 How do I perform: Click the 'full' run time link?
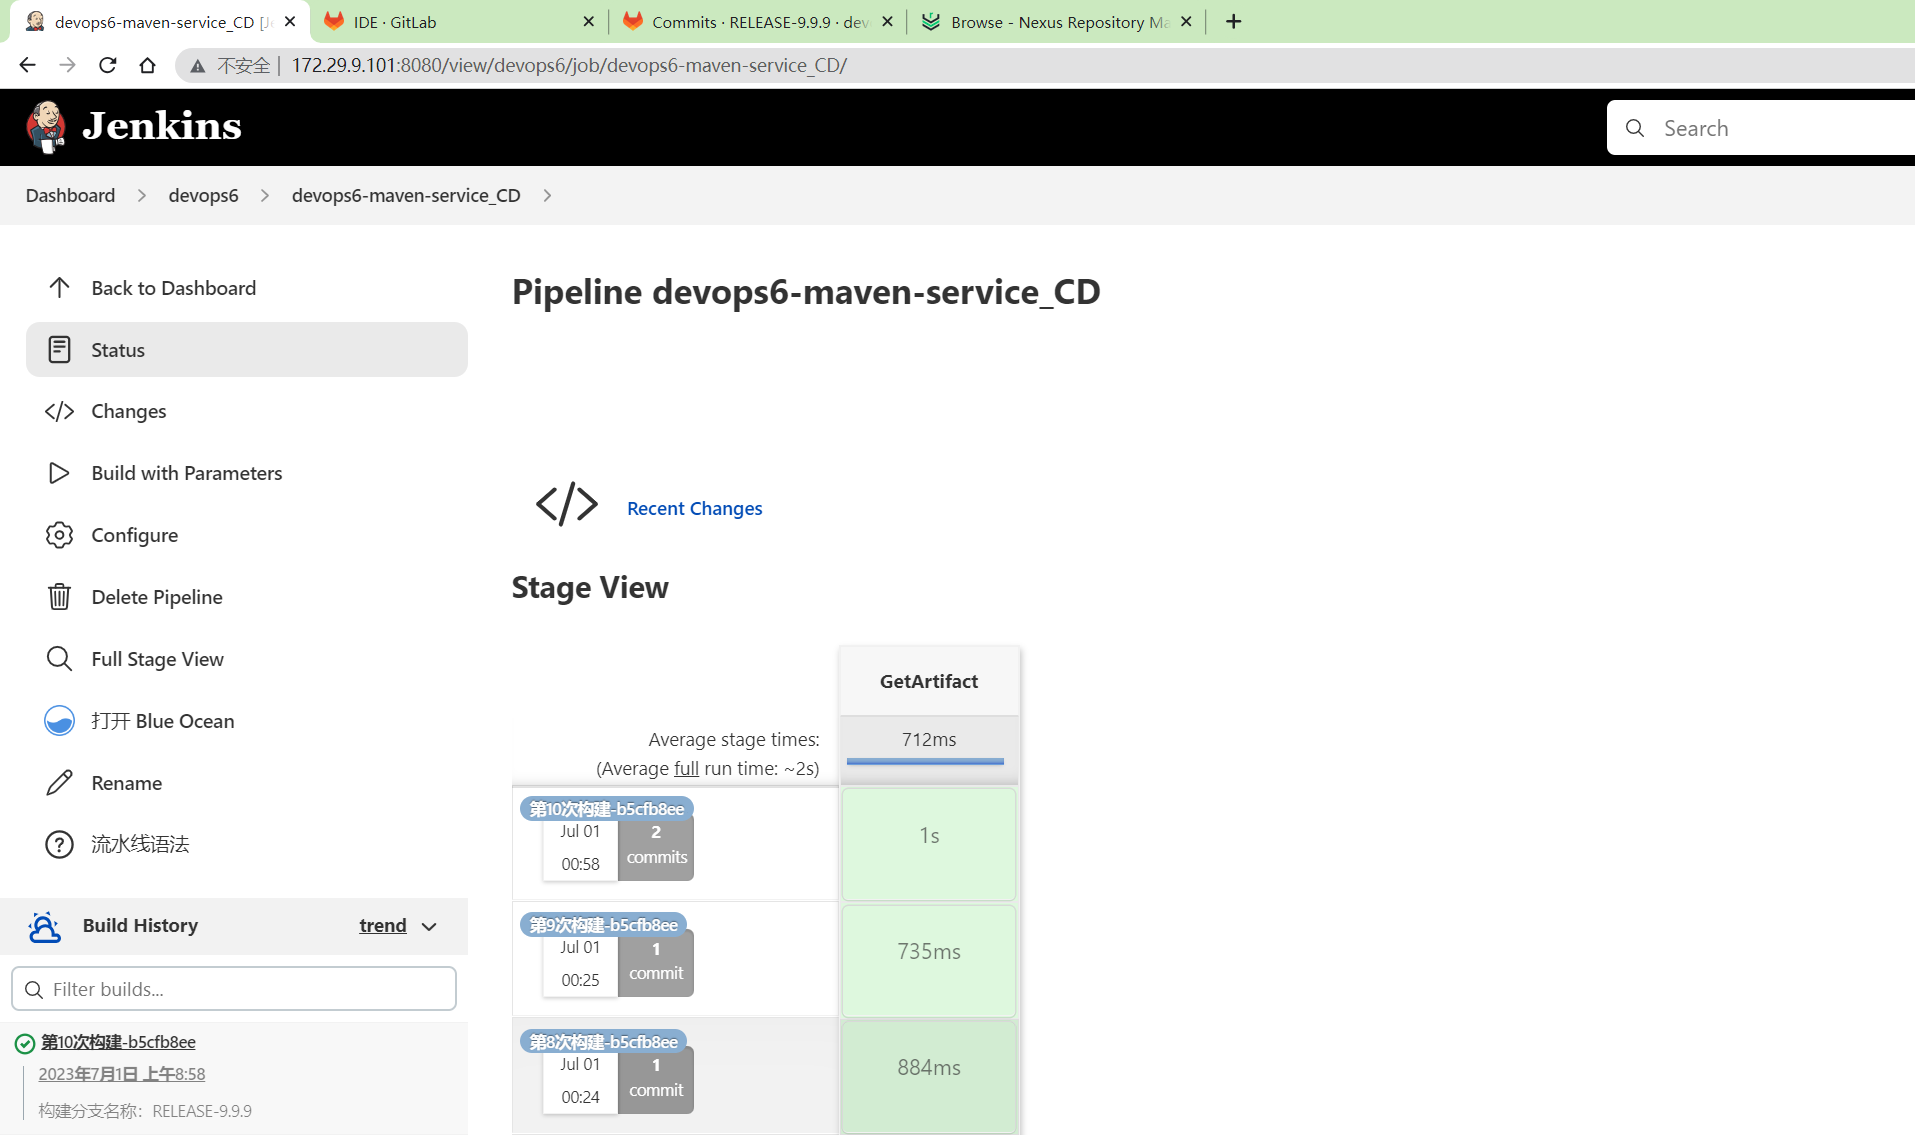(686, 768)
